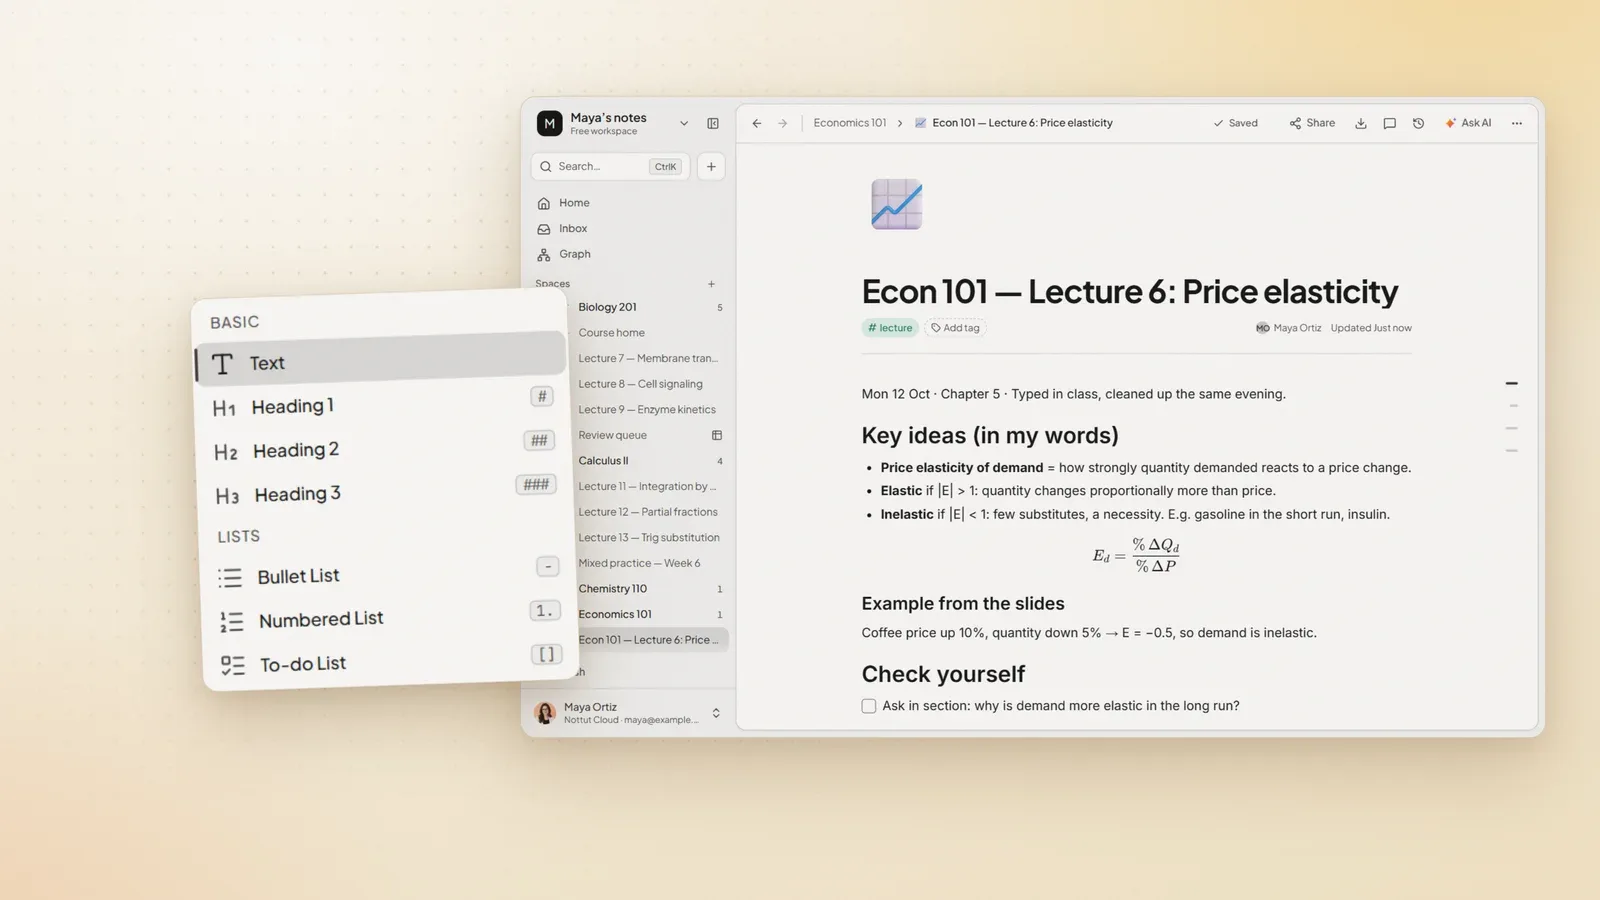Click Ask AI sparkle button
The width and height of the screenshot is (1600, 900).
[1468, 123]
